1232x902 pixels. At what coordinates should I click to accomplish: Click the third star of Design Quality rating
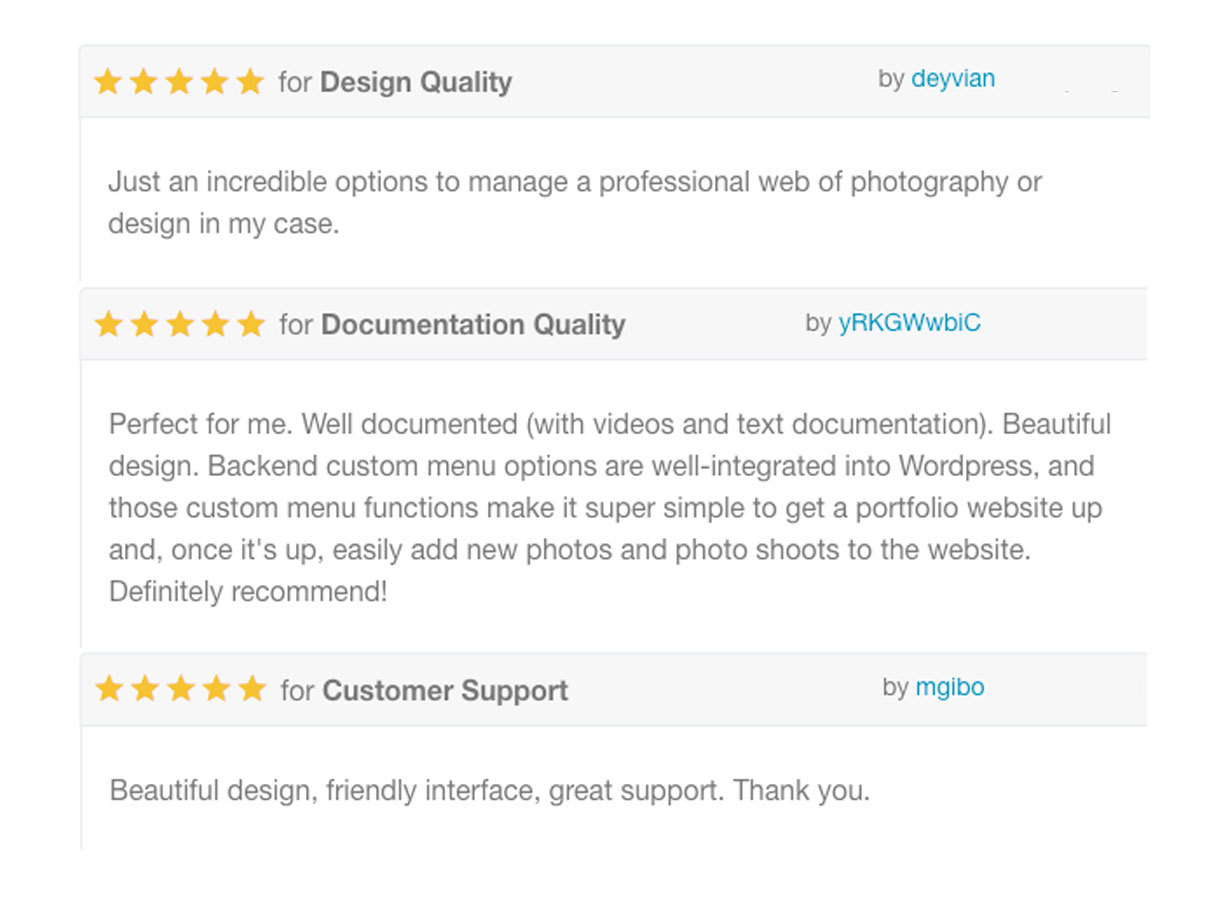click(179, 82)
